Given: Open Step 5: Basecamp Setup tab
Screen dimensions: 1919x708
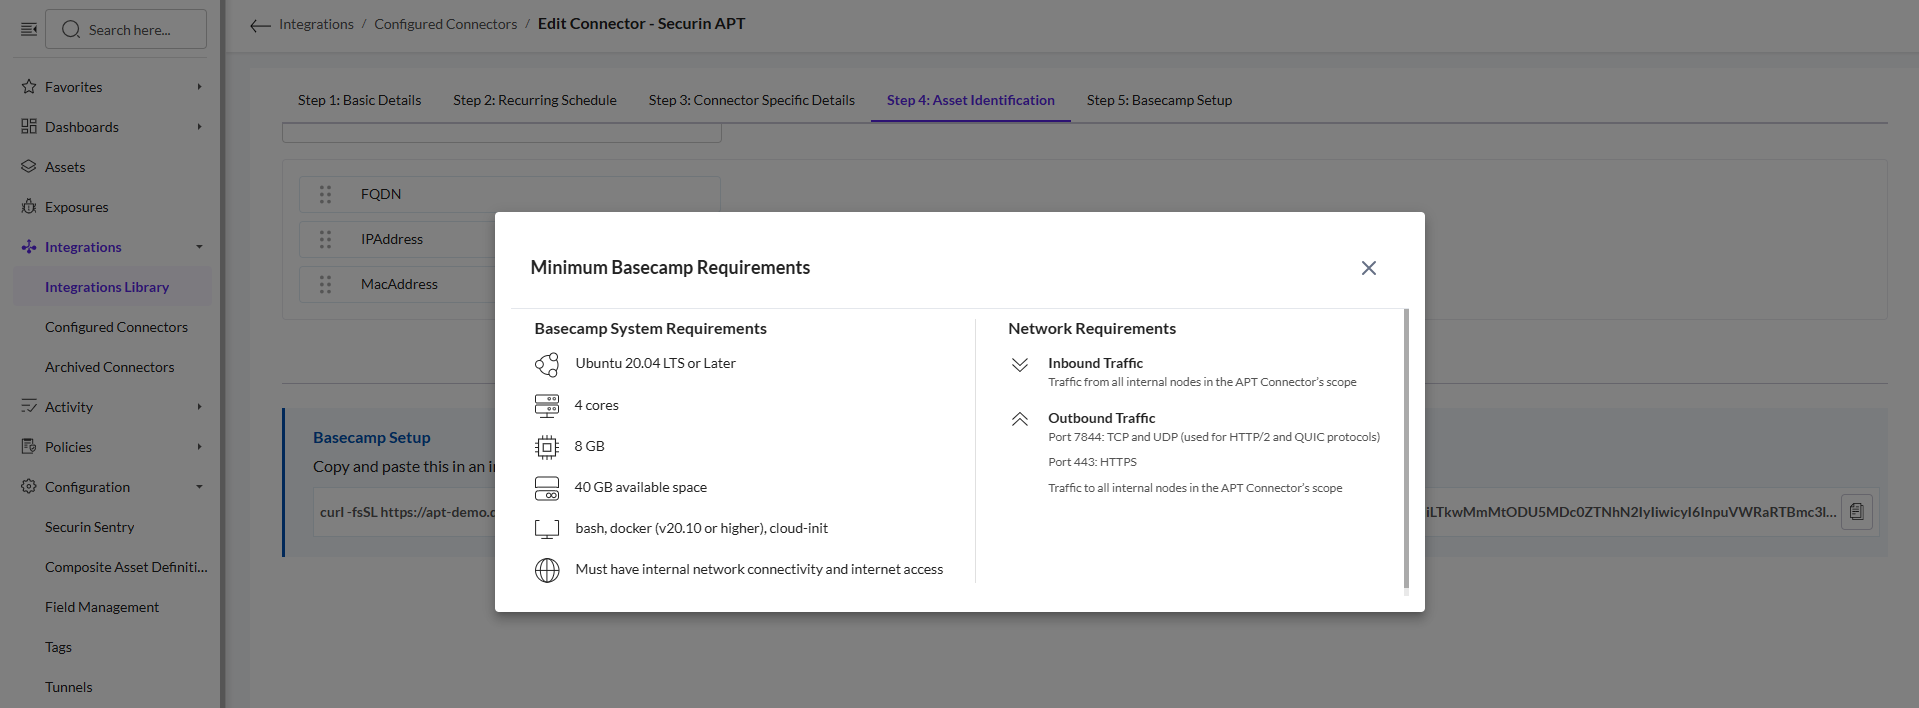Looking at the screenshot, I should (x=1159, y=100).
